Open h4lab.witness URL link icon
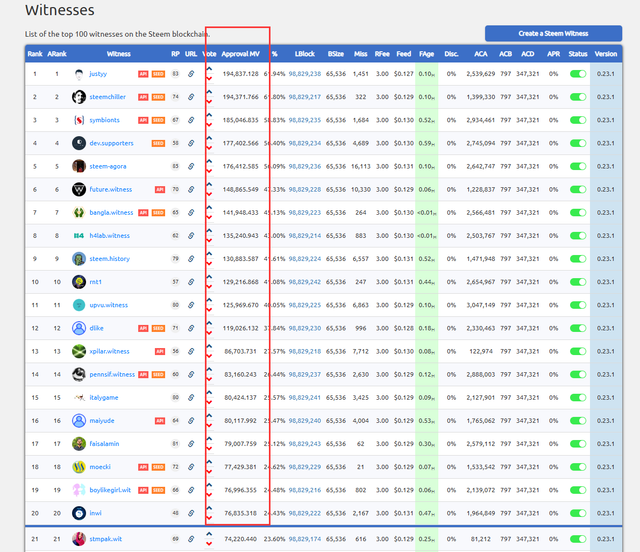640x552 pixels. [191, 236]
